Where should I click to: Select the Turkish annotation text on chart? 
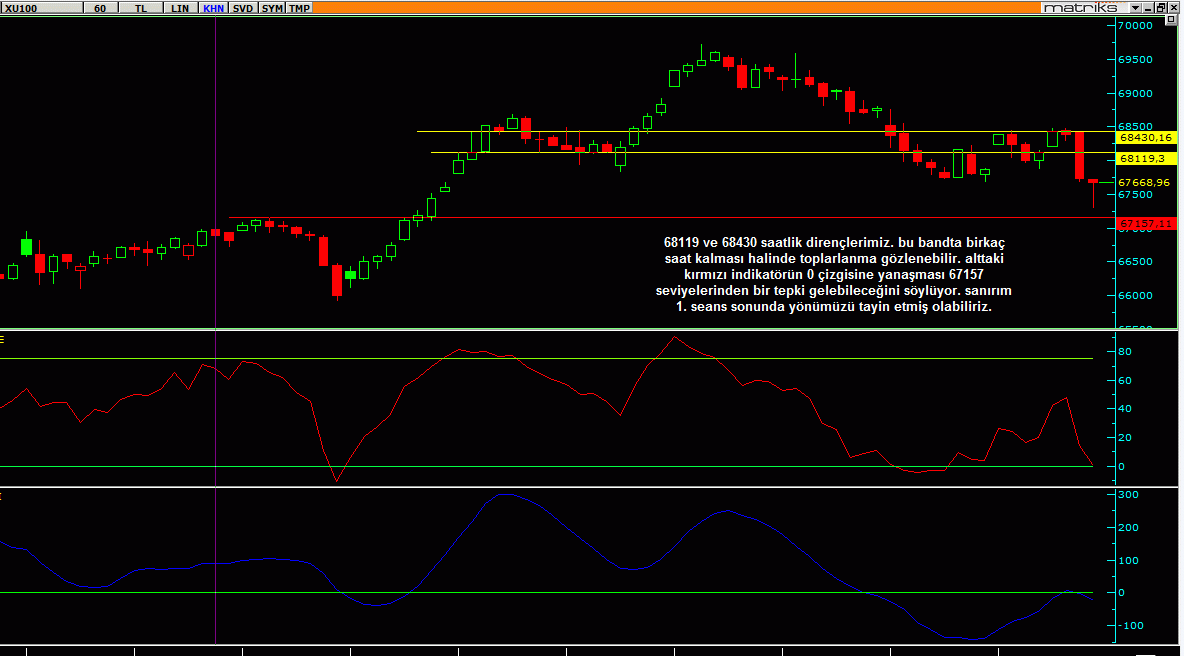(833, 275)
